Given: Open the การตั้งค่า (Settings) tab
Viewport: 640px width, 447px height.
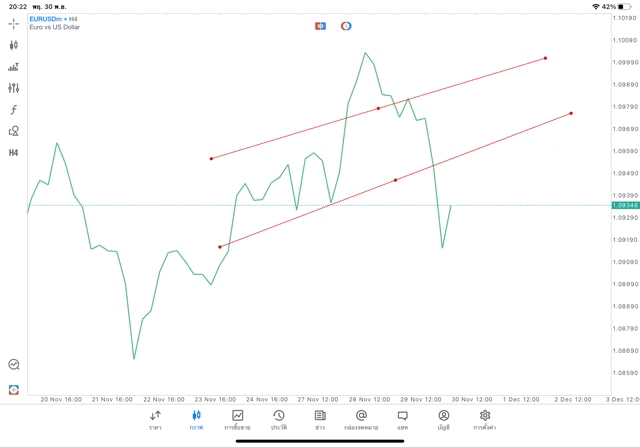Looking at the screenshot, I should tap(485, 419).
